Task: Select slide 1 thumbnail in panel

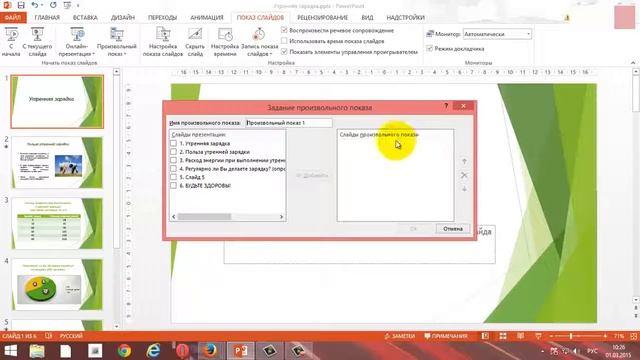Action: [x=57, y=102]
